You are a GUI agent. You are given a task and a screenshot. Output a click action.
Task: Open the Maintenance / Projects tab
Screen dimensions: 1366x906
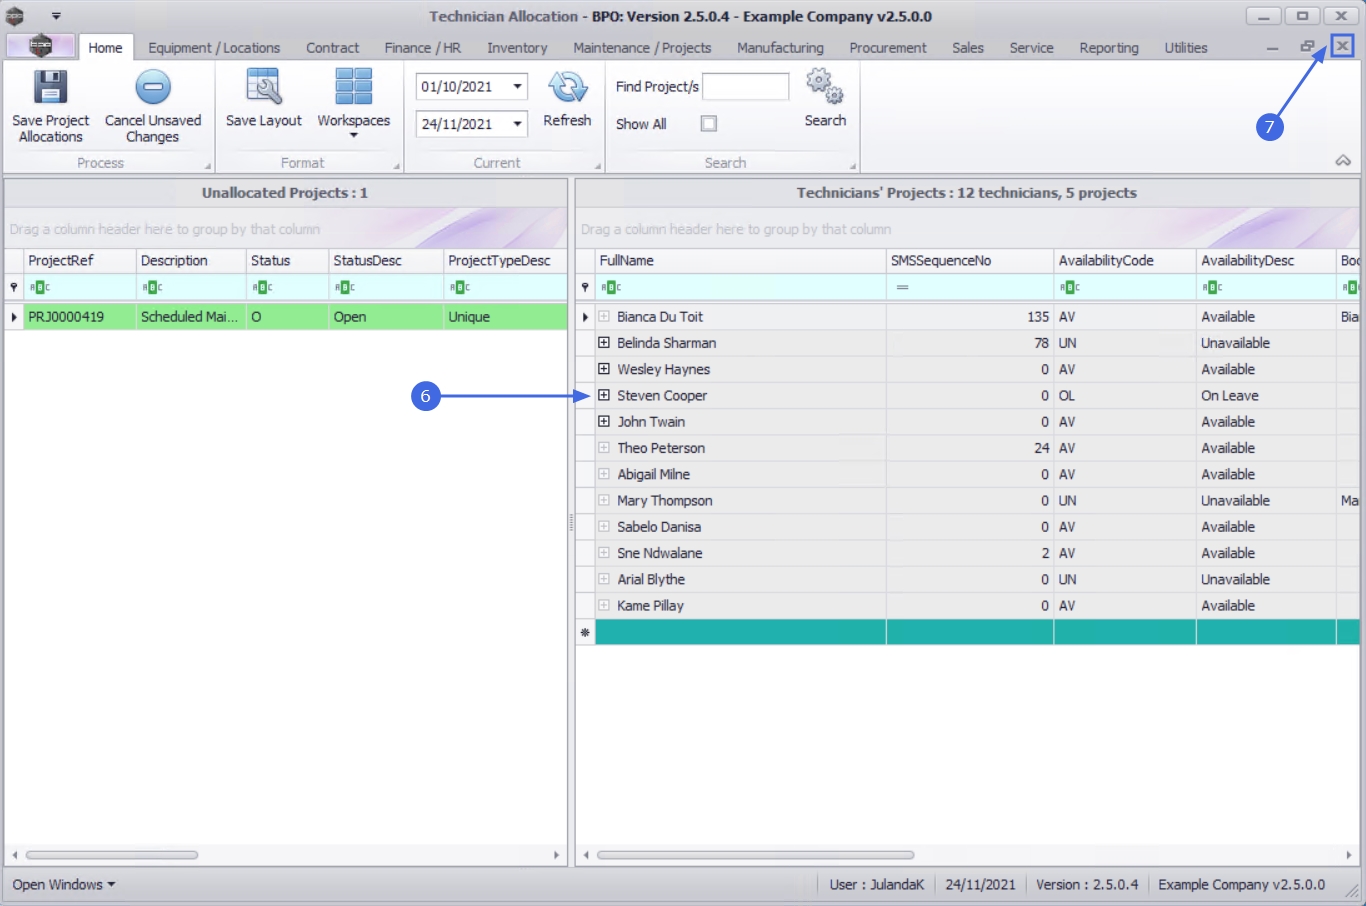(642, 47)
